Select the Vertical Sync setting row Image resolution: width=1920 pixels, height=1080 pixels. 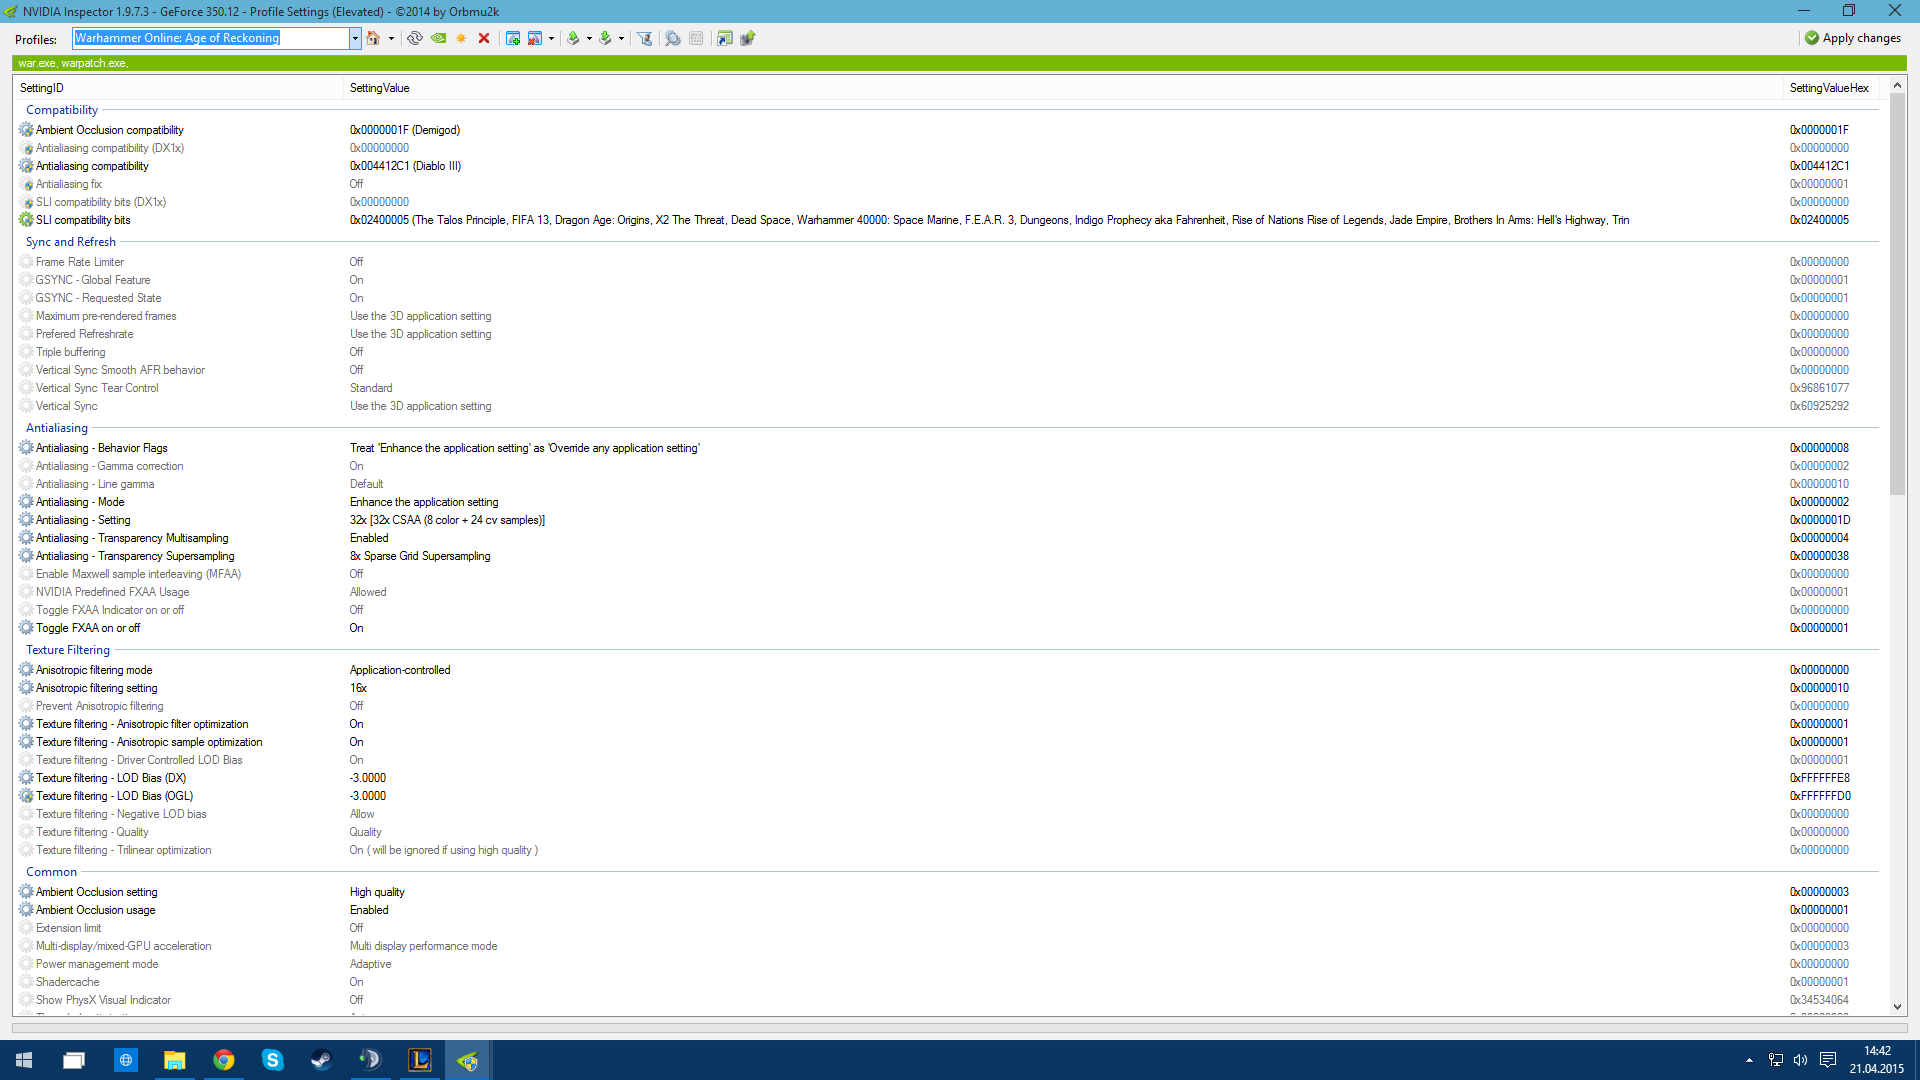pyautogui.click(x=946, y=406)
